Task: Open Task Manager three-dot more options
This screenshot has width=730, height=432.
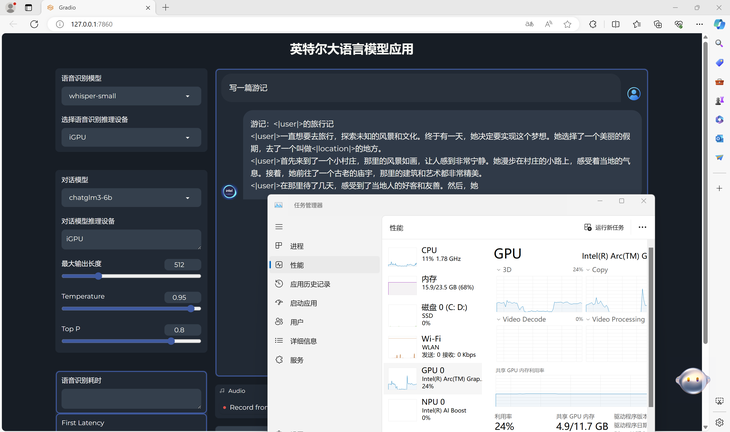Action: coord(642,227)
